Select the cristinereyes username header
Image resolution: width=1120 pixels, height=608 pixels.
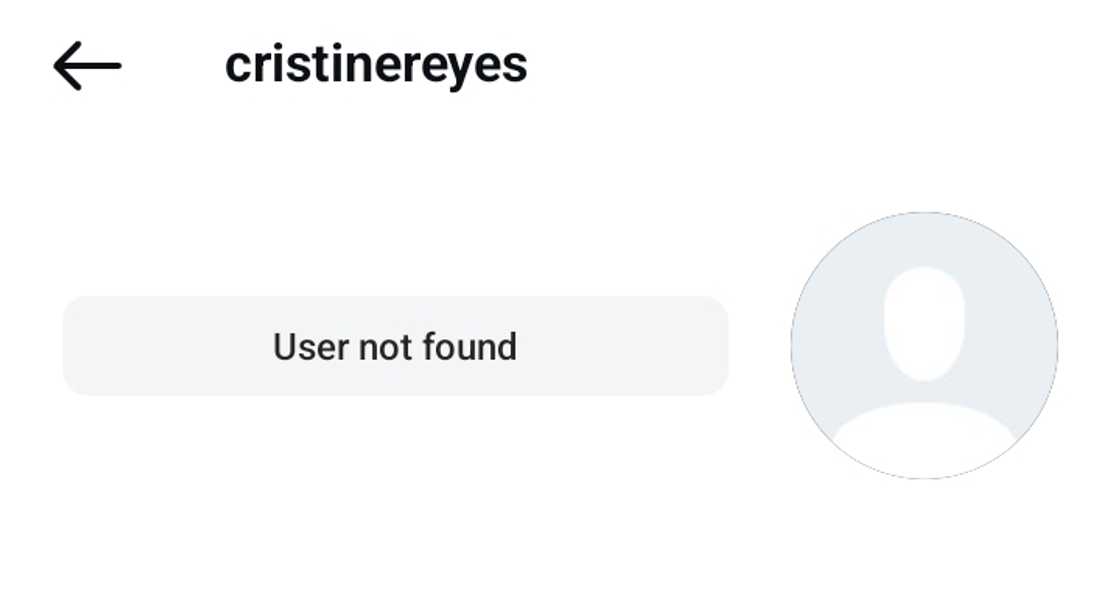pos(376,66)
